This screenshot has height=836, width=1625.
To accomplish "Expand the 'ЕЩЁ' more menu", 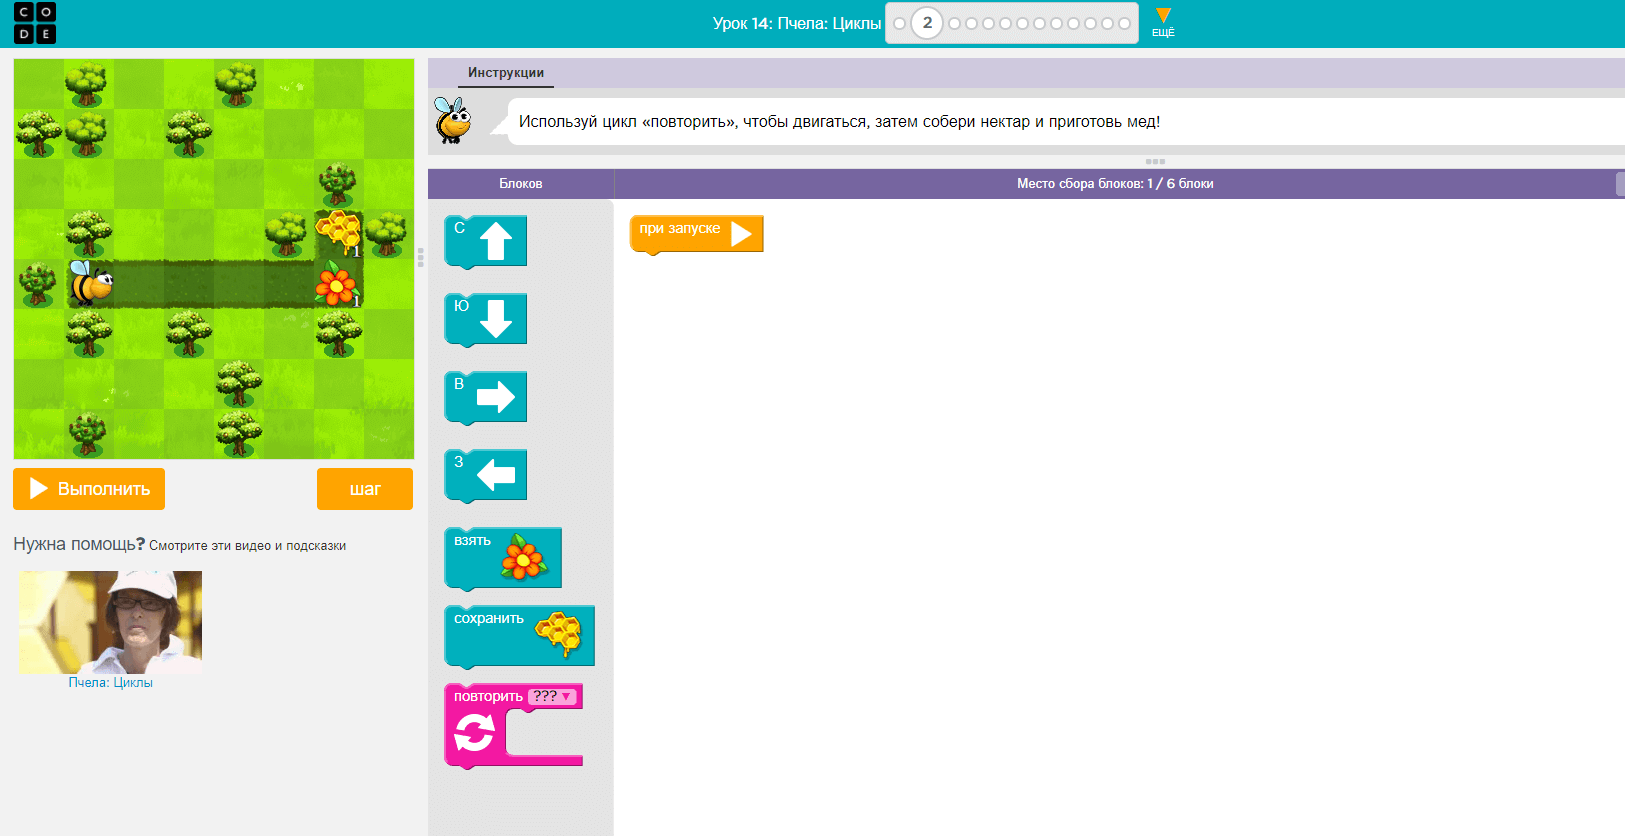I will [x=1163, y=22].
